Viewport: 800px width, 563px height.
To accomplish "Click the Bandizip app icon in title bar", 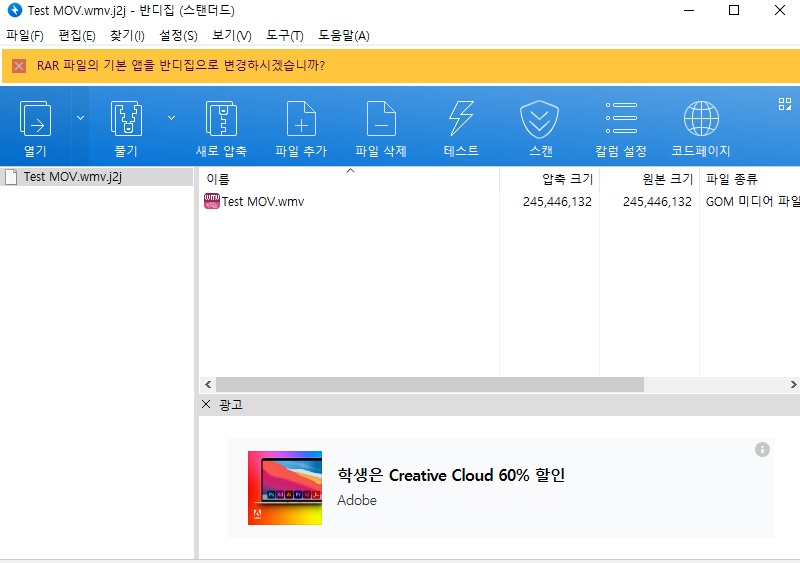I will click(15, 10).
